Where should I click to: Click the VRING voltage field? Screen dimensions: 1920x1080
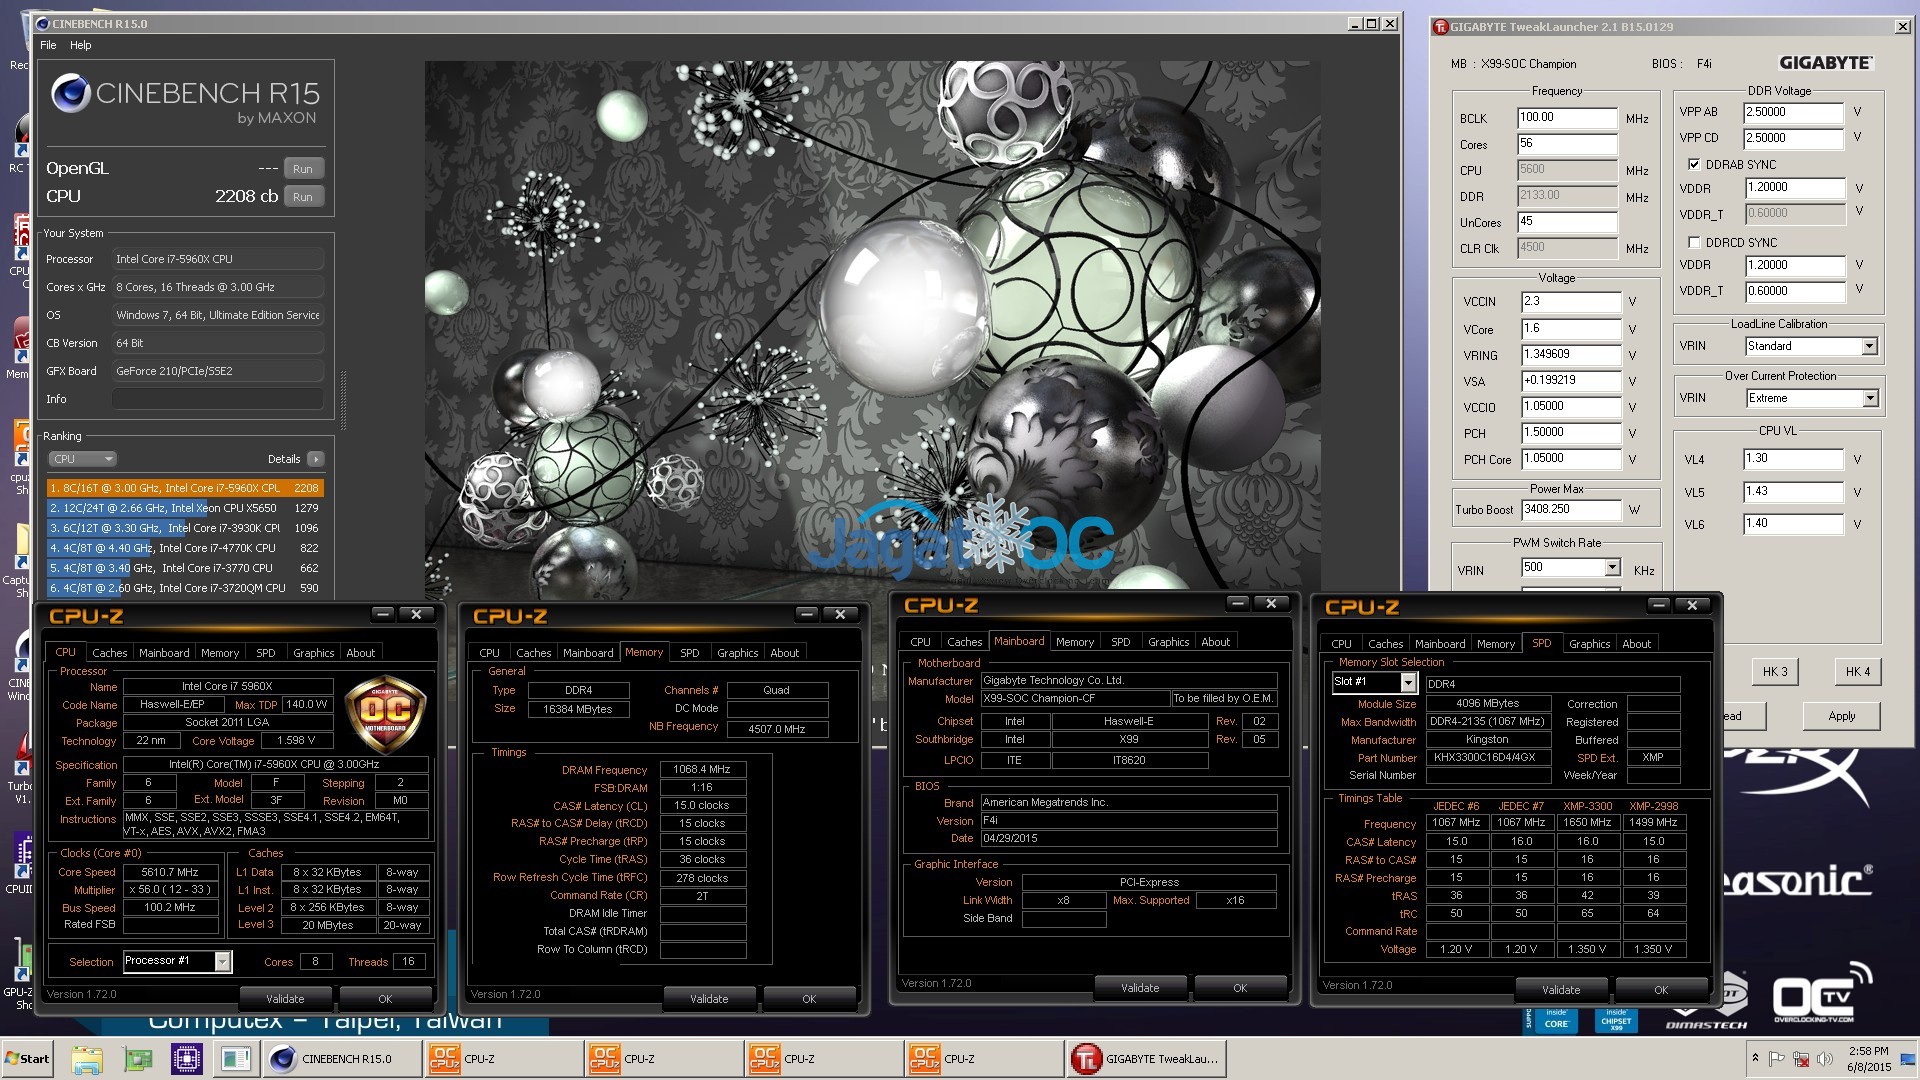tap(1571, 355)
